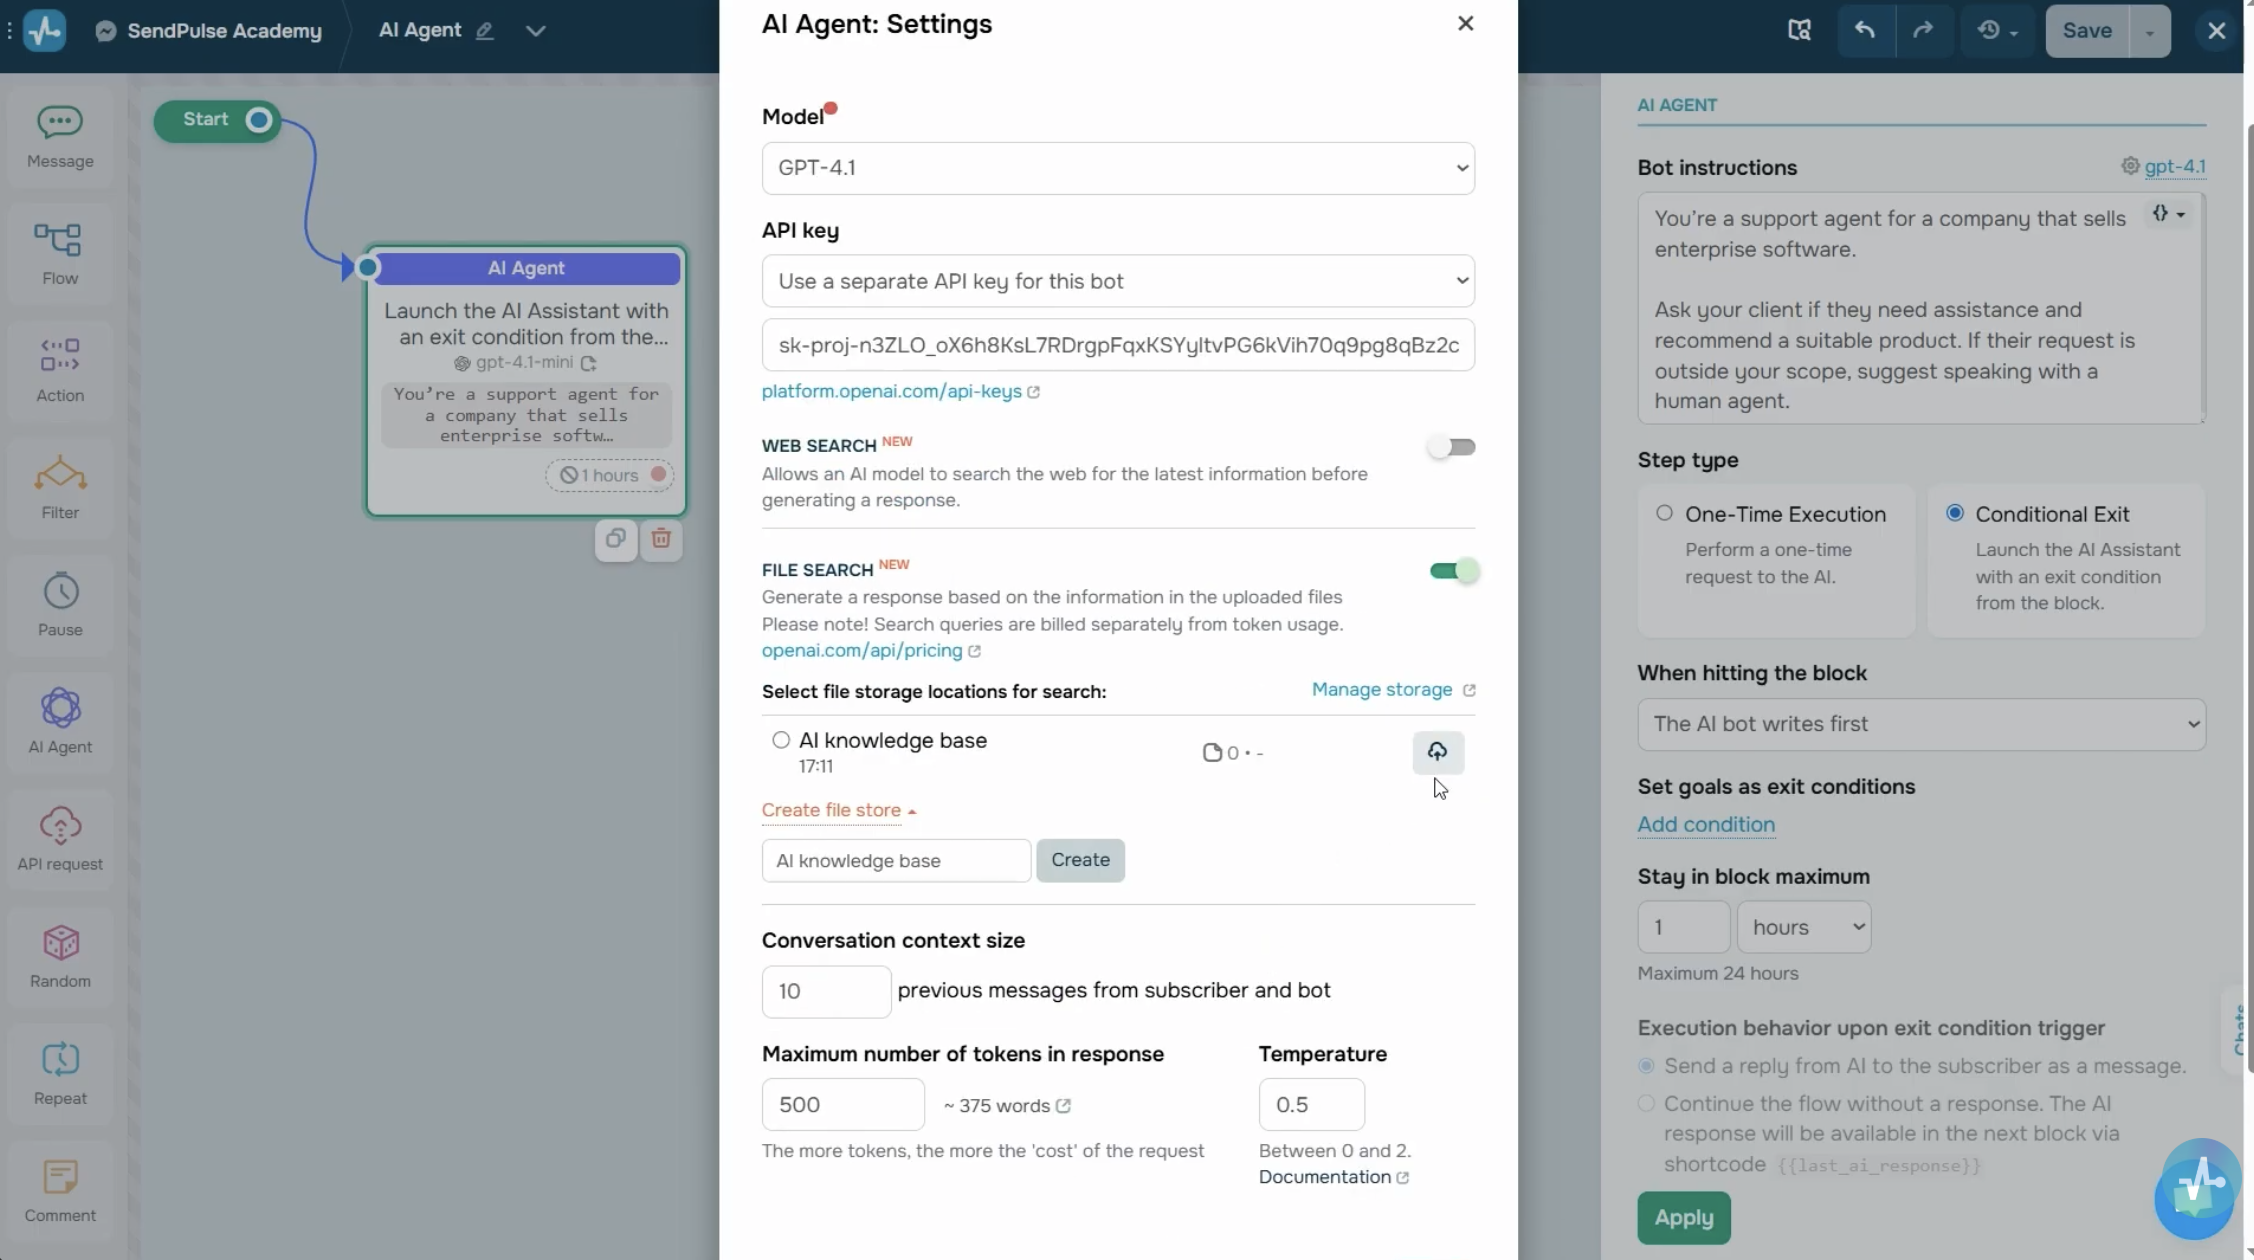Open the Model GPT-4.1 dropdown

point(1118,168)
